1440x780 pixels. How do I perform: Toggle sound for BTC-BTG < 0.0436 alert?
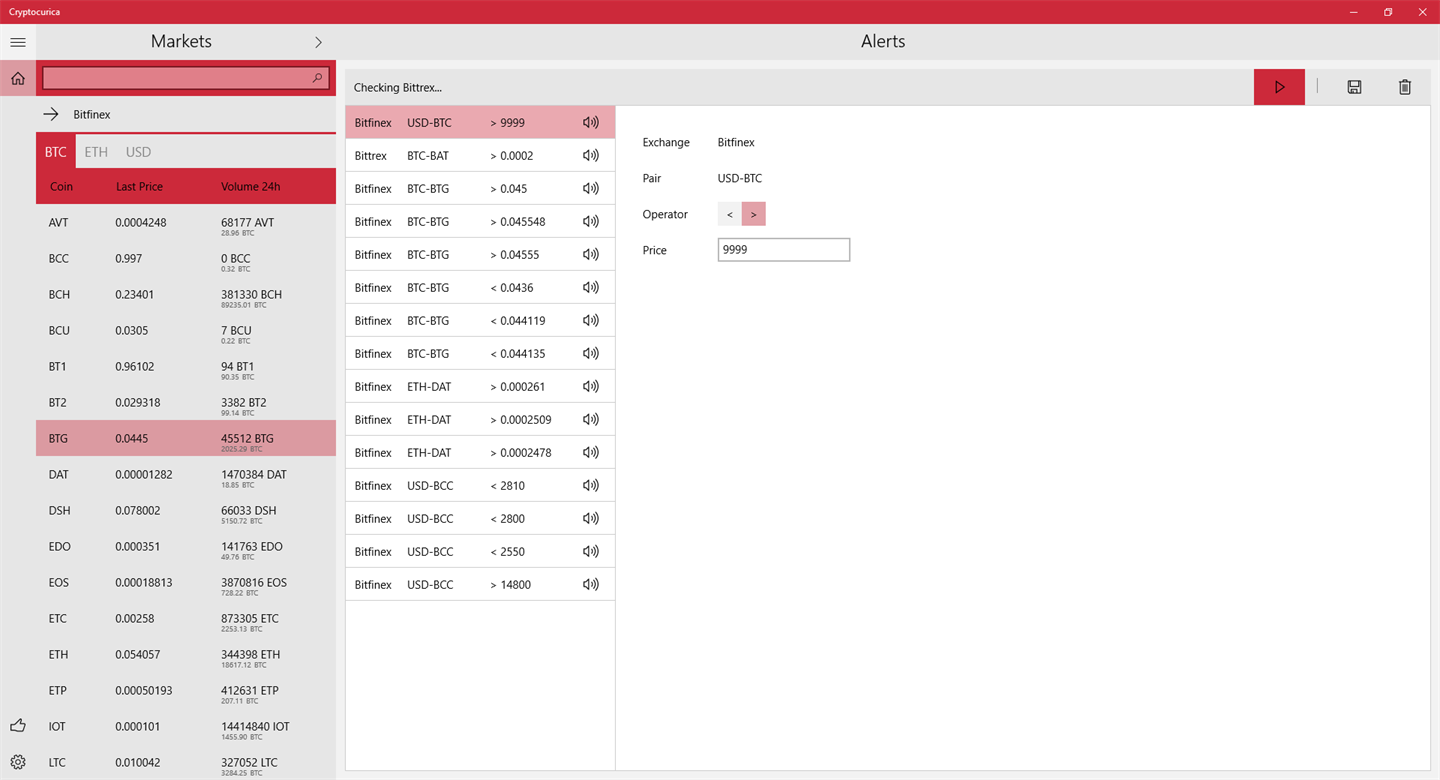point(591,287)
